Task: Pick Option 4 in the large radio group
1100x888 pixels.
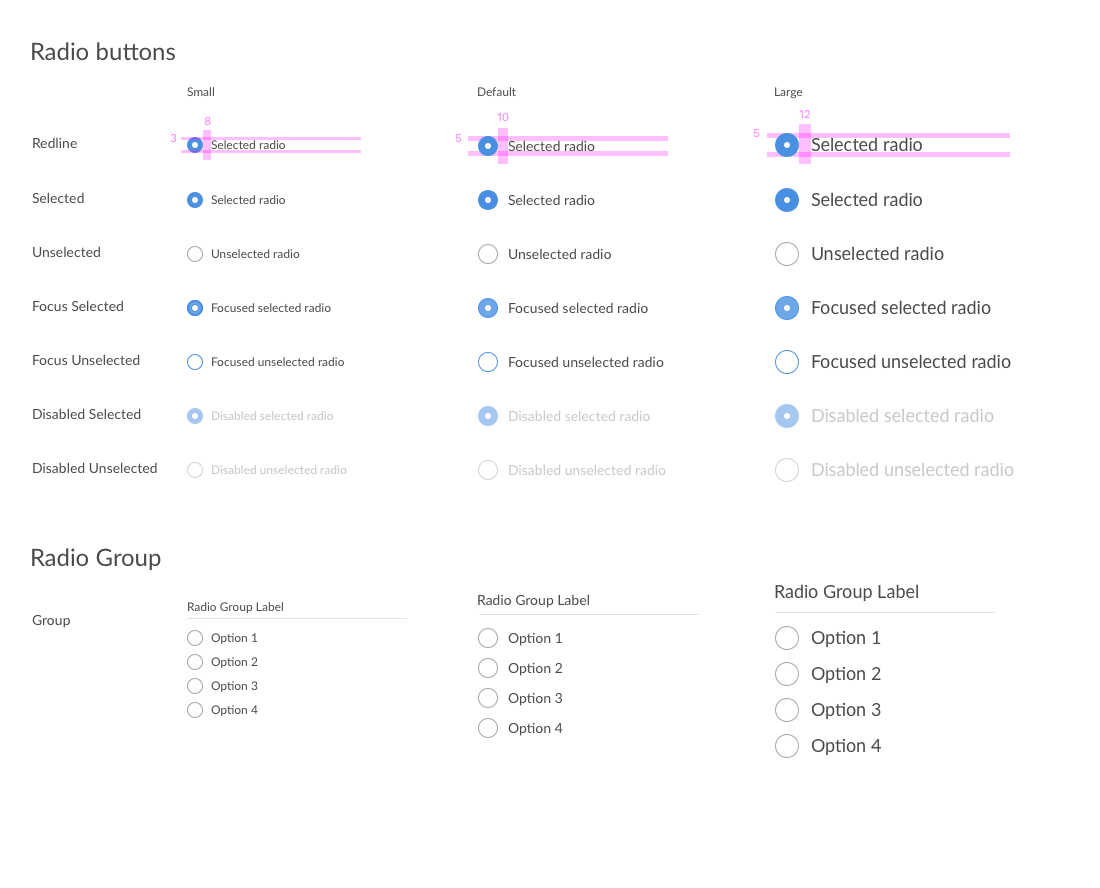Action: click(787, 746)
